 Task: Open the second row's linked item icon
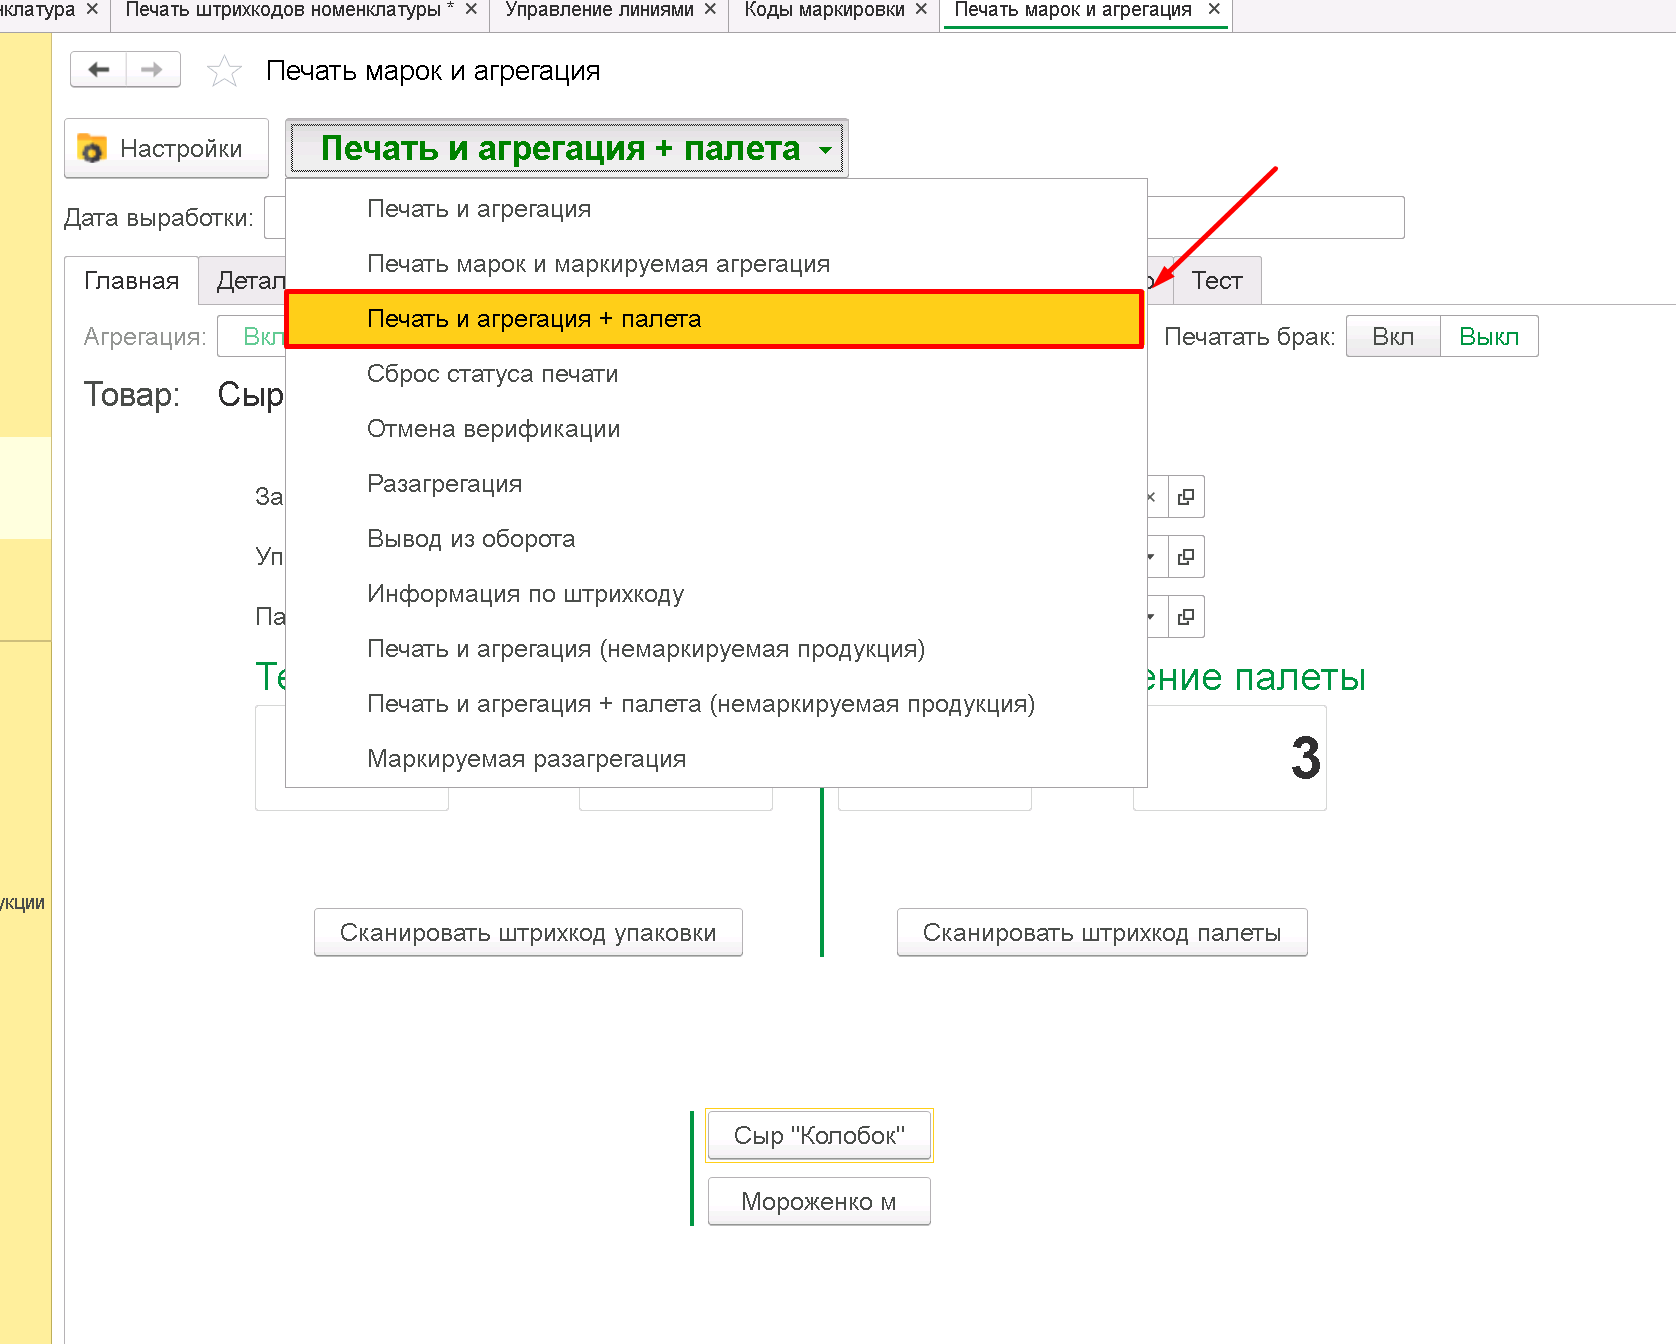(x=1186, y=557)
